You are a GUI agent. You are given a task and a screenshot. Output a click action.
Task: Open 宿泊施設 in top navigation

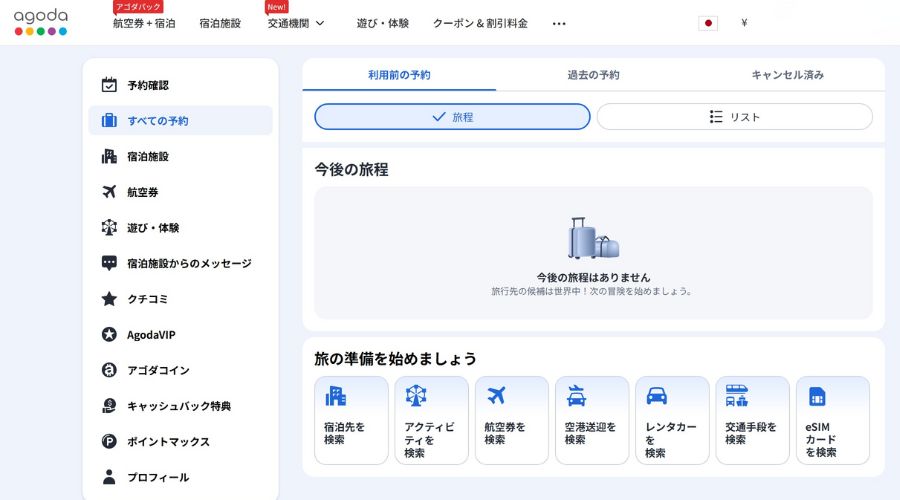(x=220, y=24)
